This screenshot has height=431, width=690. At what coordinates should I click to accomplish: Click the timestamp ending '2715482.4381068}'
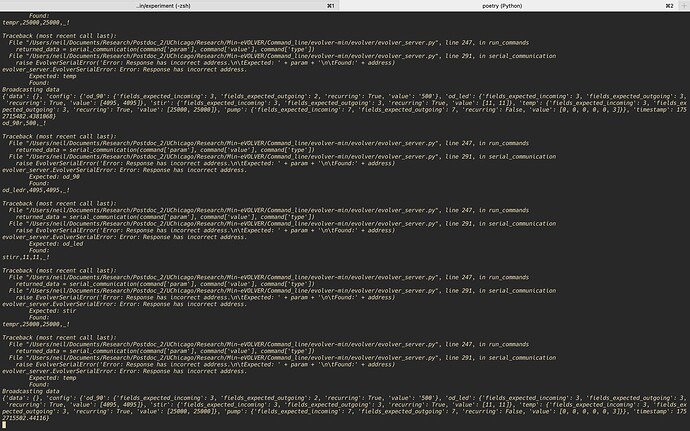[x=29, y=116]
